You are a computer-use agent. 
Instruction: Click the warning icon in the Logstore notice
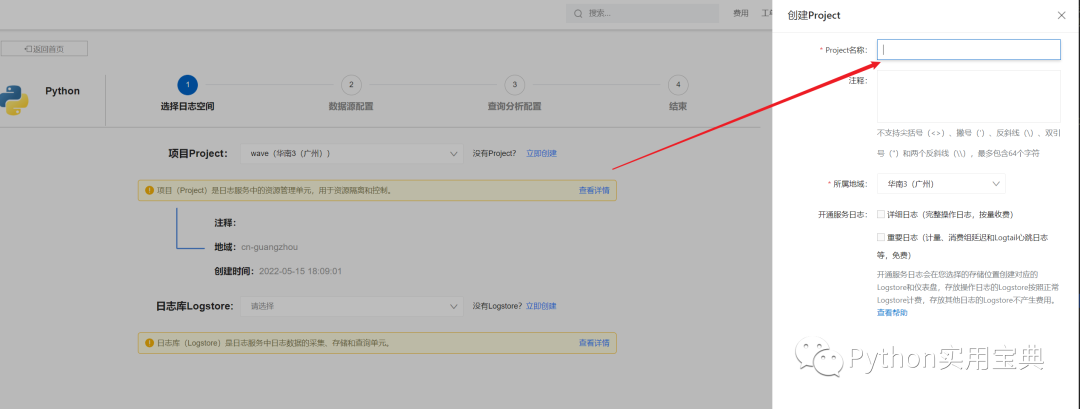tap(149, 342)
